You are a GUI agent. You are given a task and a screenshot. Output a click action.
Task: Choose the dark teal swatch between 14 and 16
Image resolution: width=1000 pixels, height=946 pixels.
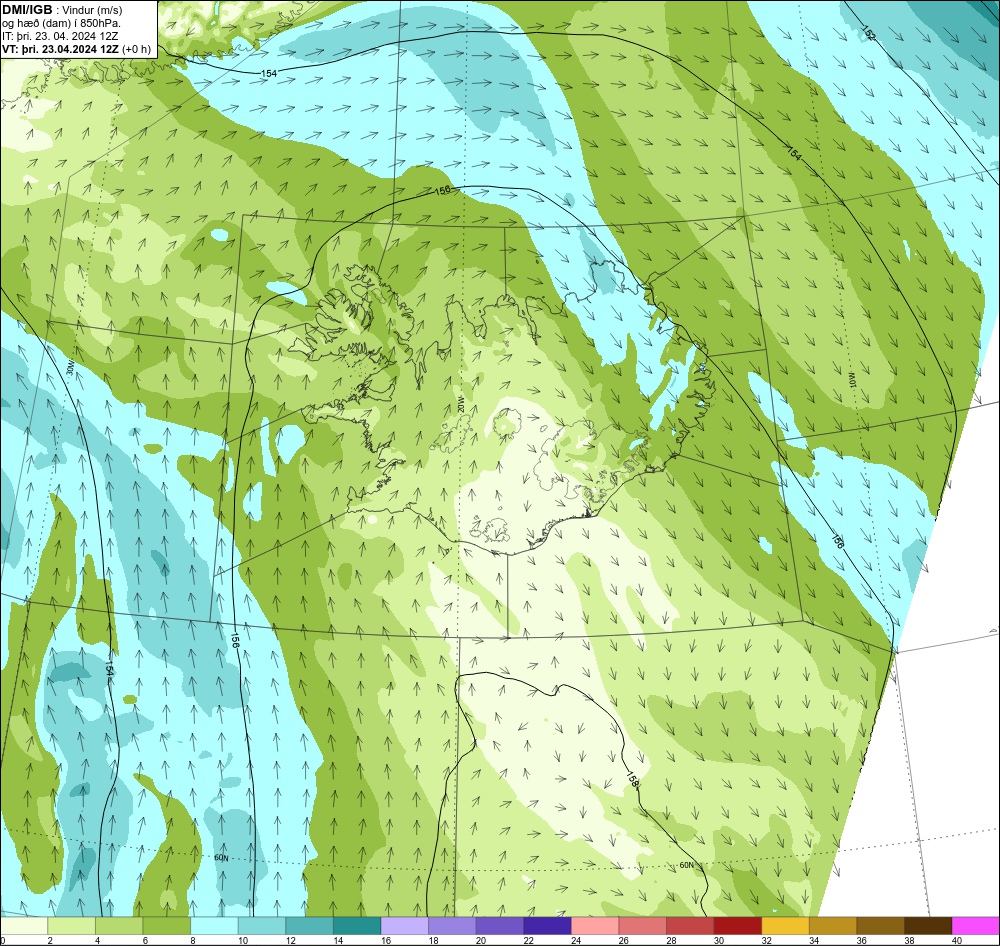(x=357, y=926)
